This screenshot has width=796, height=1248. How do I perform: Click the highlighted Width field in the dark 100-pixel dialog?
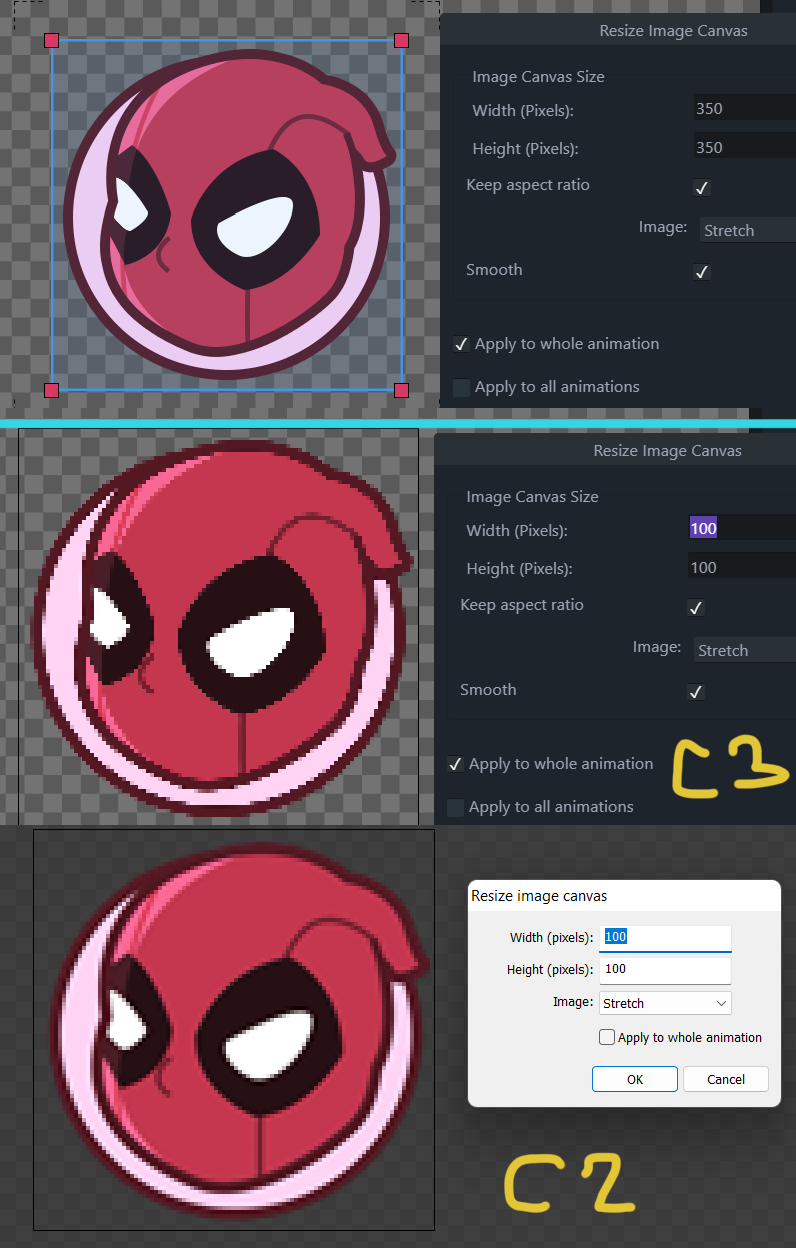[741, 528]
